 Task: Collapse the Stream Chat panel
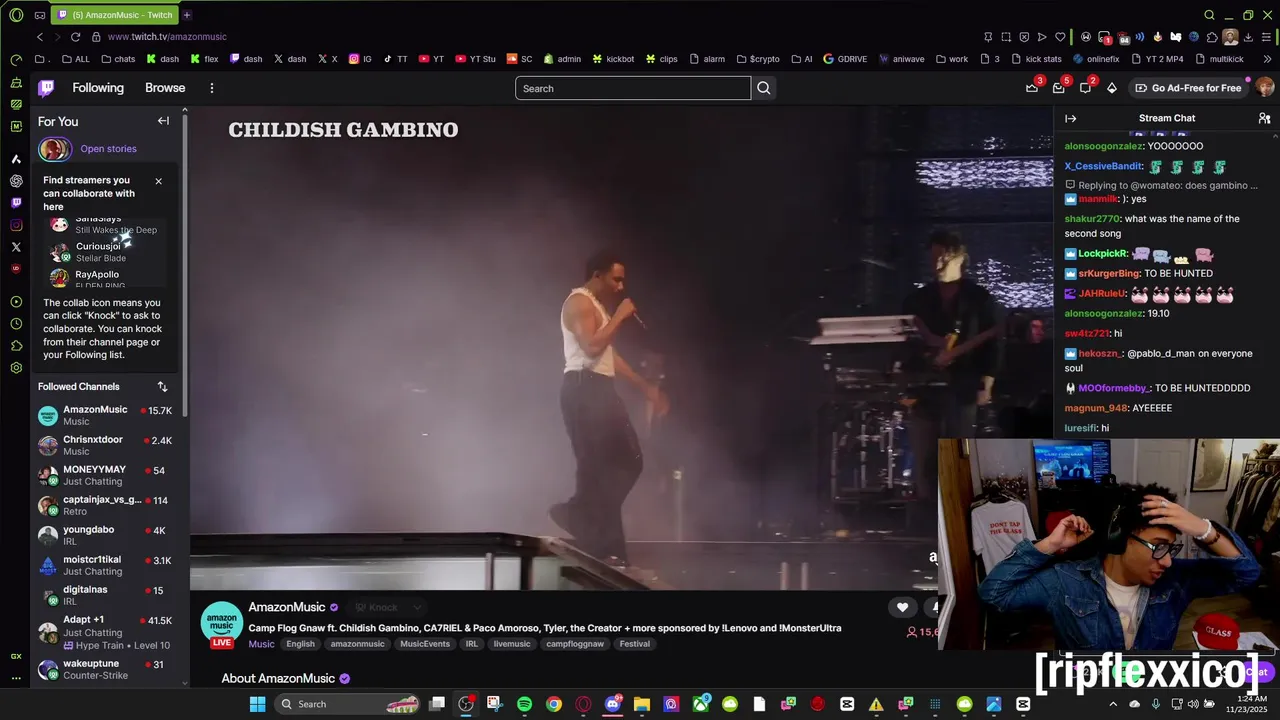[1071, 118]
